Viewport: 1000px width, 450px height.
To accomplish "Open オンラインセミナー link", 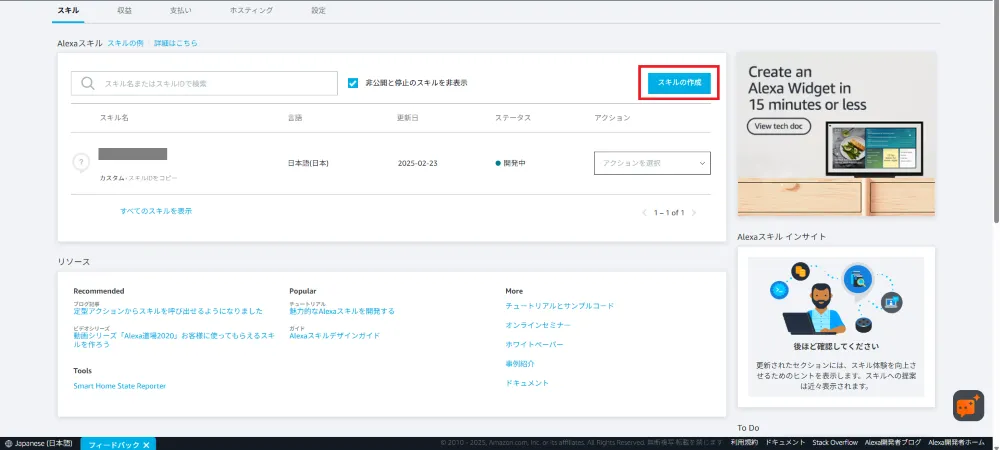I will pyautogui.click(x=538, y=325).
